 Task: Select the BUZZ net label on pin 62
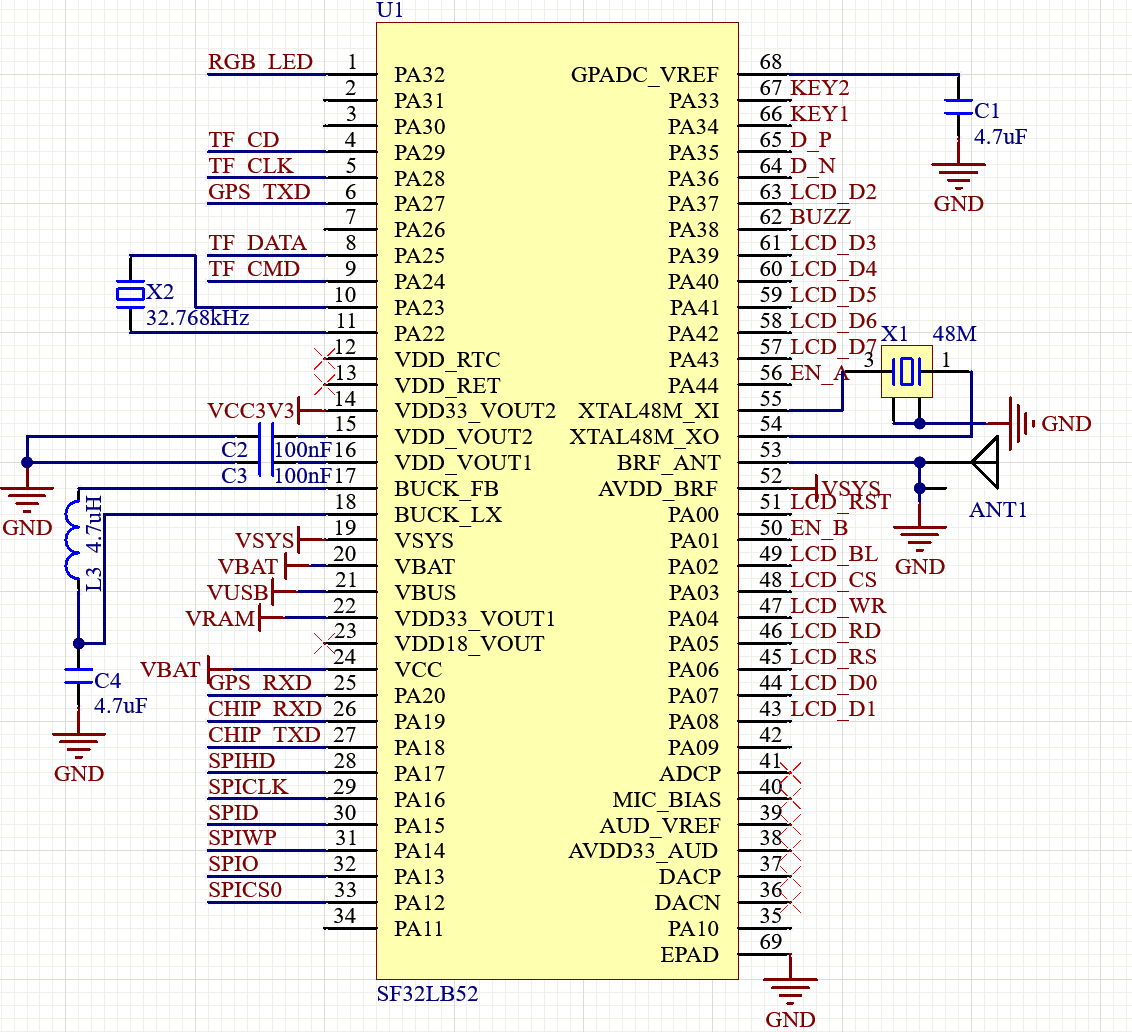[820, 217]
